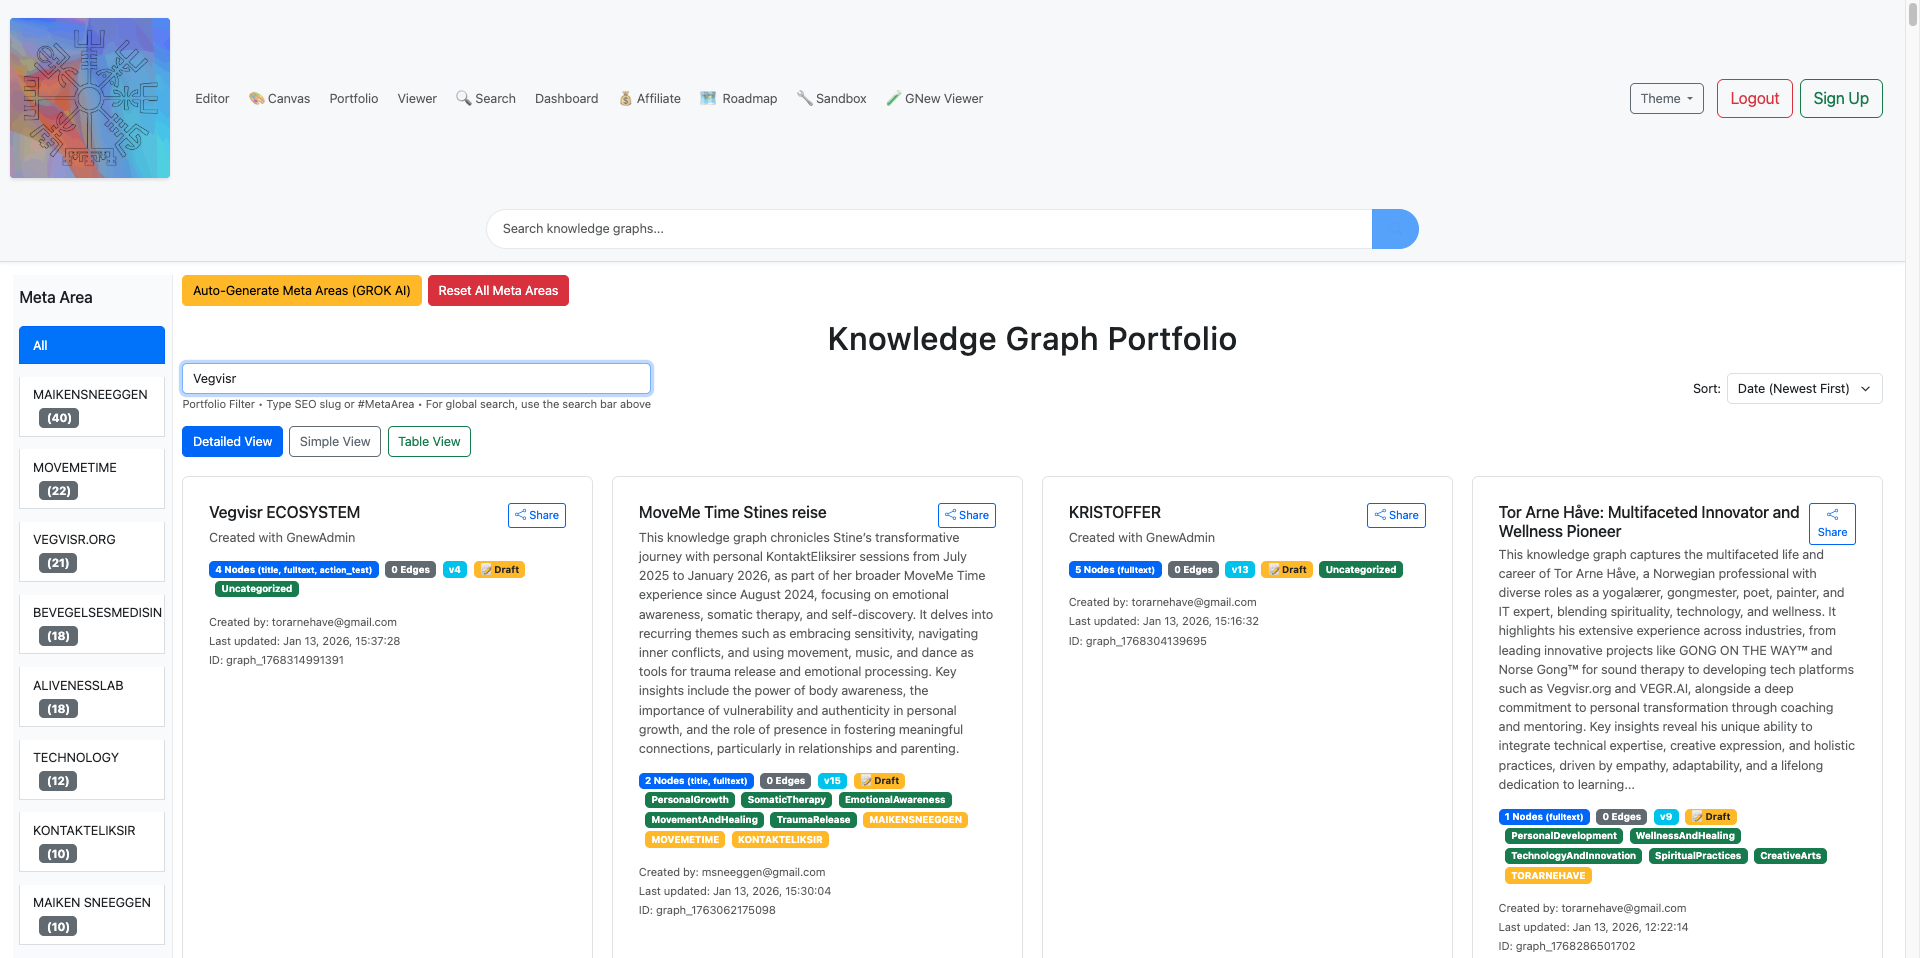Viewport: 1920px width, 958px height.
Task: Share the KRISTOFFER graph
Action: (x=1396, y=515)
